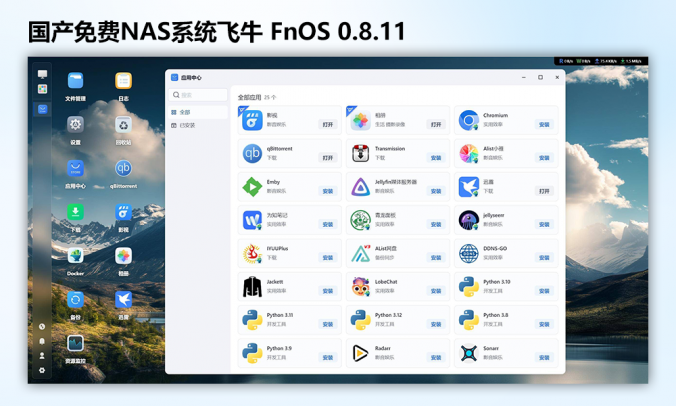Install Radarr via its 安装 button
Viewport: 676px width, 406px height.
pos(436,358)
